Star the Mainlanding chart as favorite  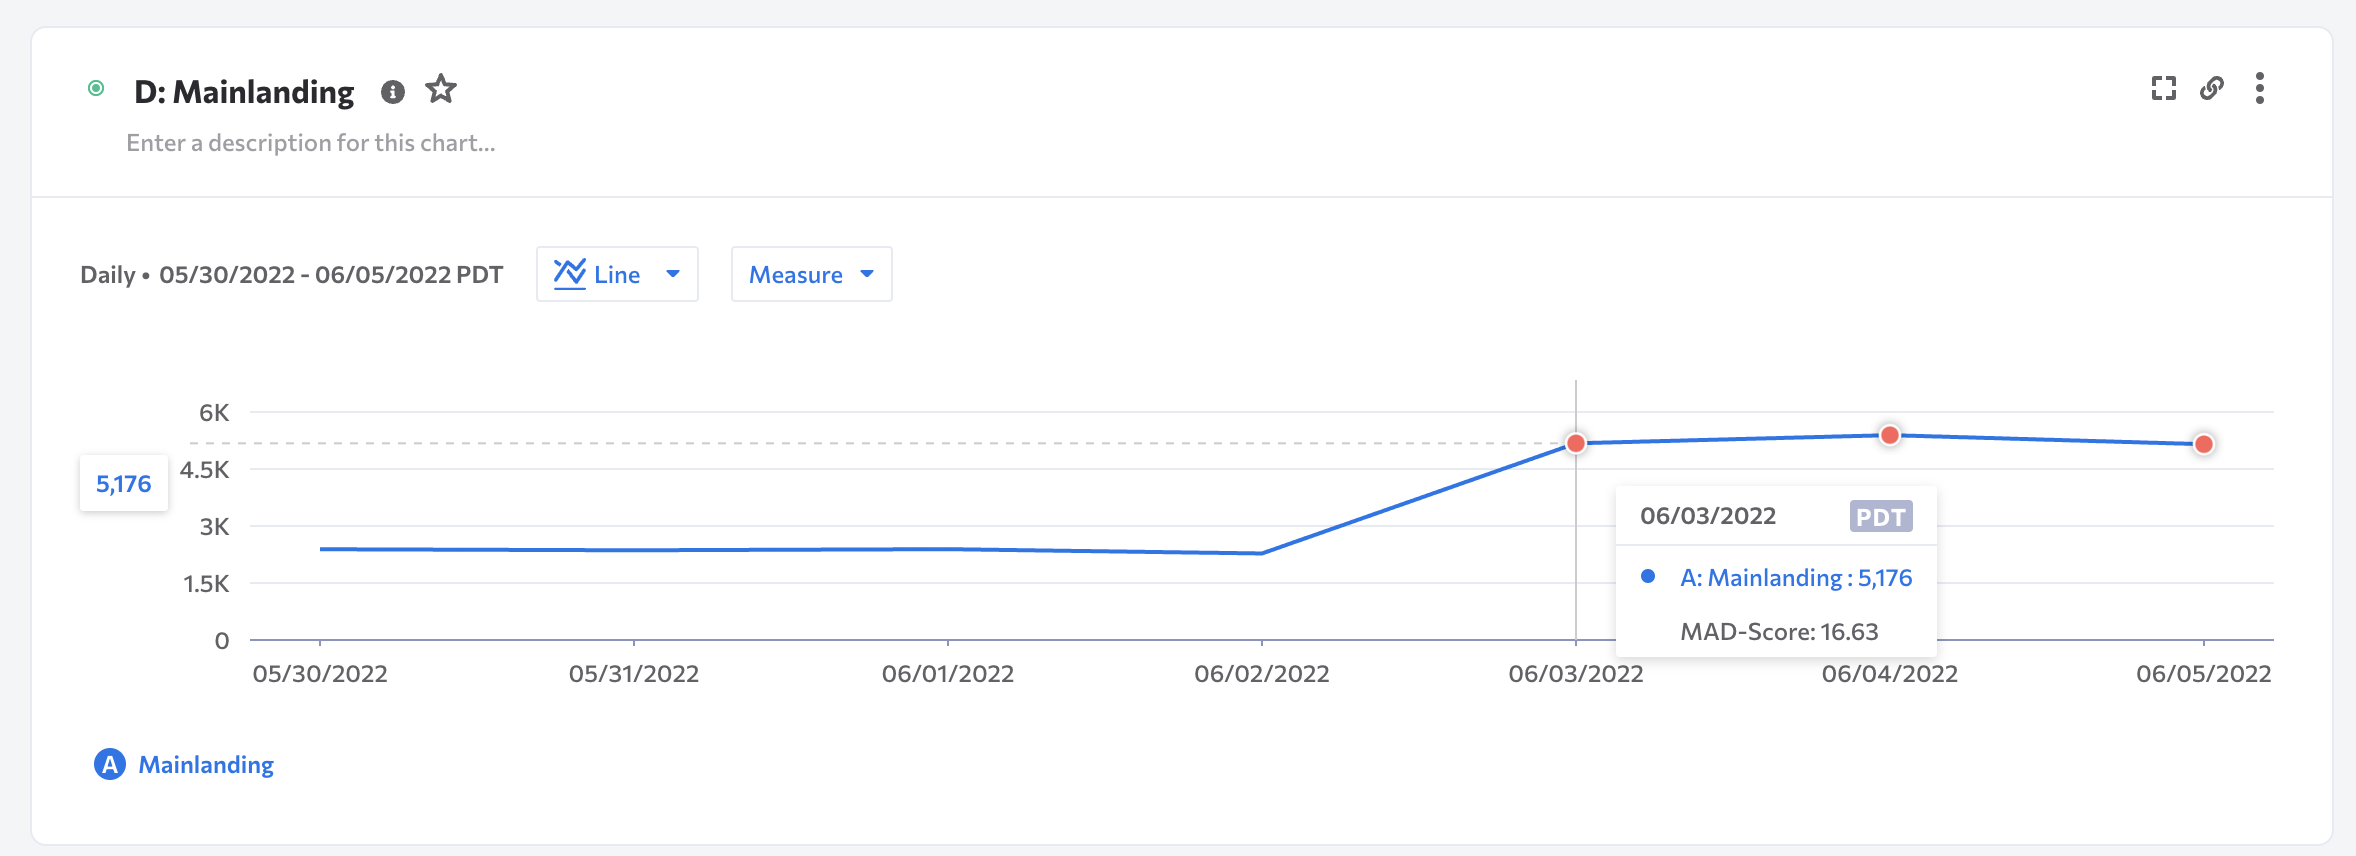point(441,90)
